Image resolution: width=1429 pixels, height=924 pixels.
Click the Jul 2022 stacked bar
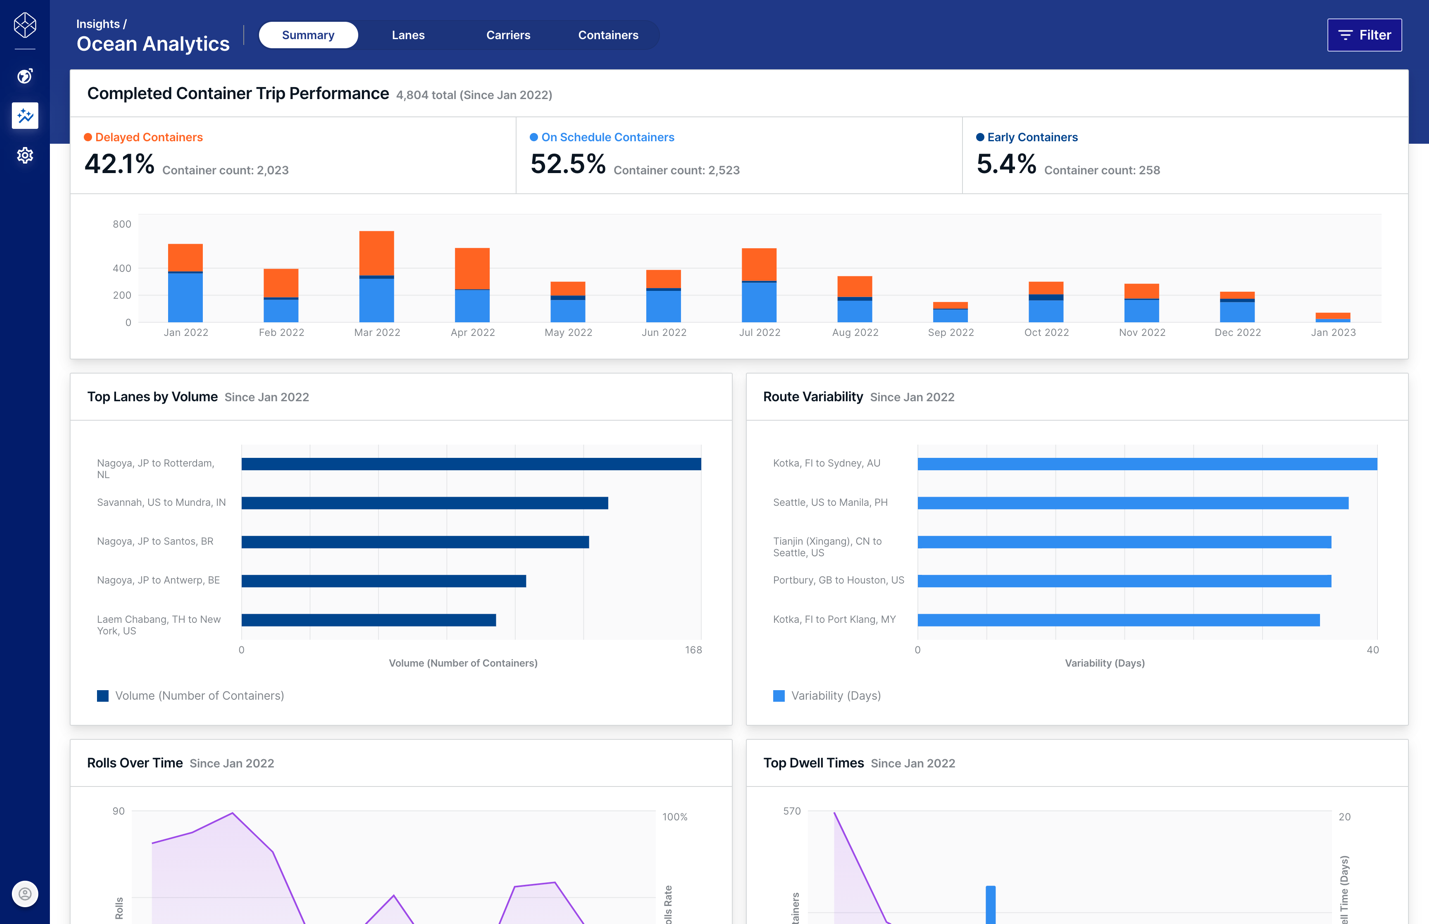pyautogui.click(x=759, y=285)
